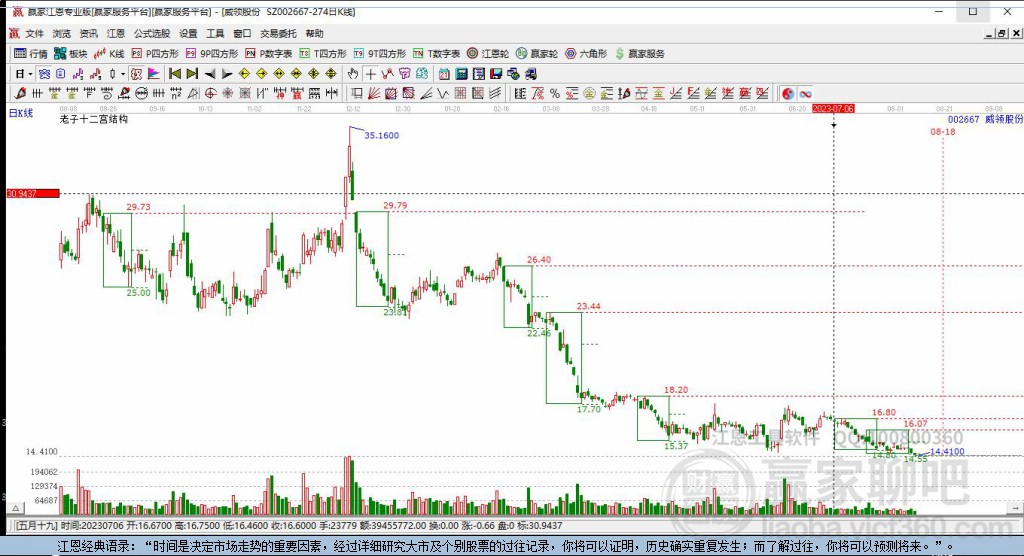This screenshot has height=556, width=1024.
Task: Click the 日K线 chart label
Action: click(20, 113)
